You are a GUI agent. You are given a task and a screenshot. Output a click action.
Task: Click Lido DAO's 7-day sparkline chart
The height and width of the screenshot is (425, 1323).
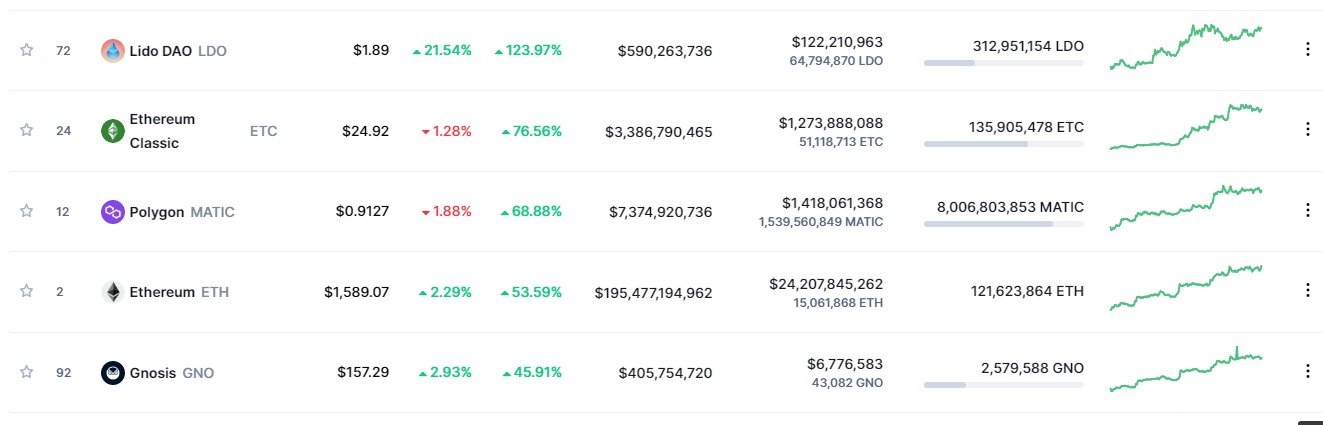coord(1186,46)
